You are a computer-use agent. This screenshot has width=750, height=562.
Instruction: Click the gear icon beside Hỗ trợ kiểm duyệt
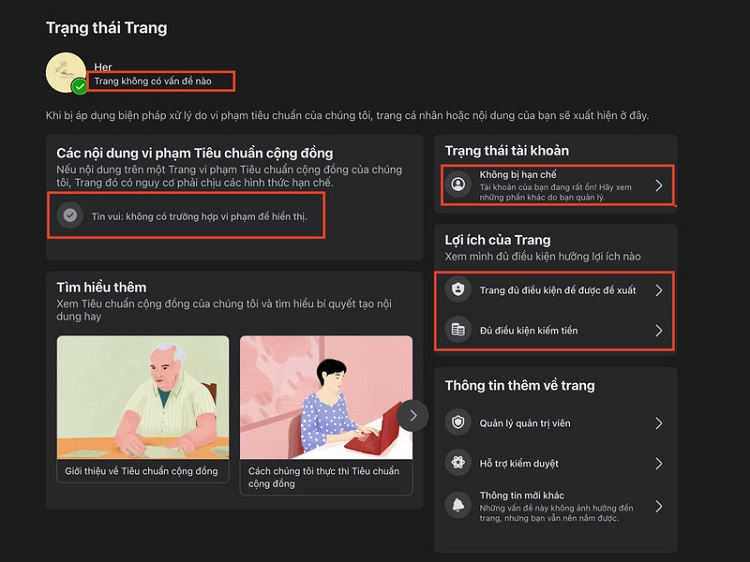[x=458, y=463]
